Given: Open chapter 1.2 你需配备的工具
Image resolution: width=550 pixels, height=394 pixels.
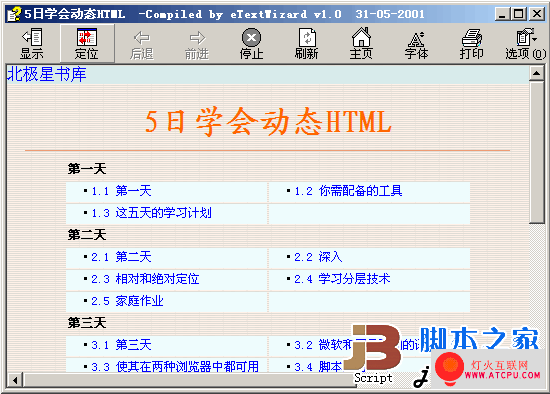Looking at the screenshot, I should tap(348, 191).
